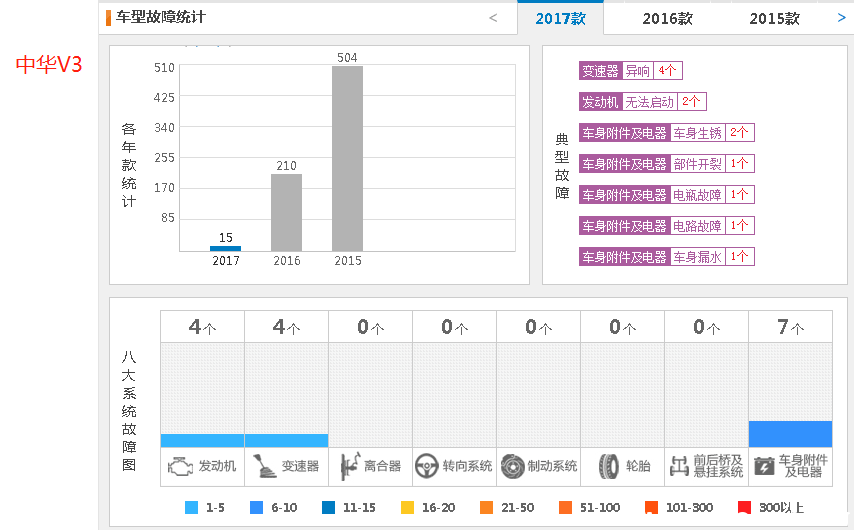Switch to the 2016款 tab
This screenshot has height=530, width=854.
667,18
